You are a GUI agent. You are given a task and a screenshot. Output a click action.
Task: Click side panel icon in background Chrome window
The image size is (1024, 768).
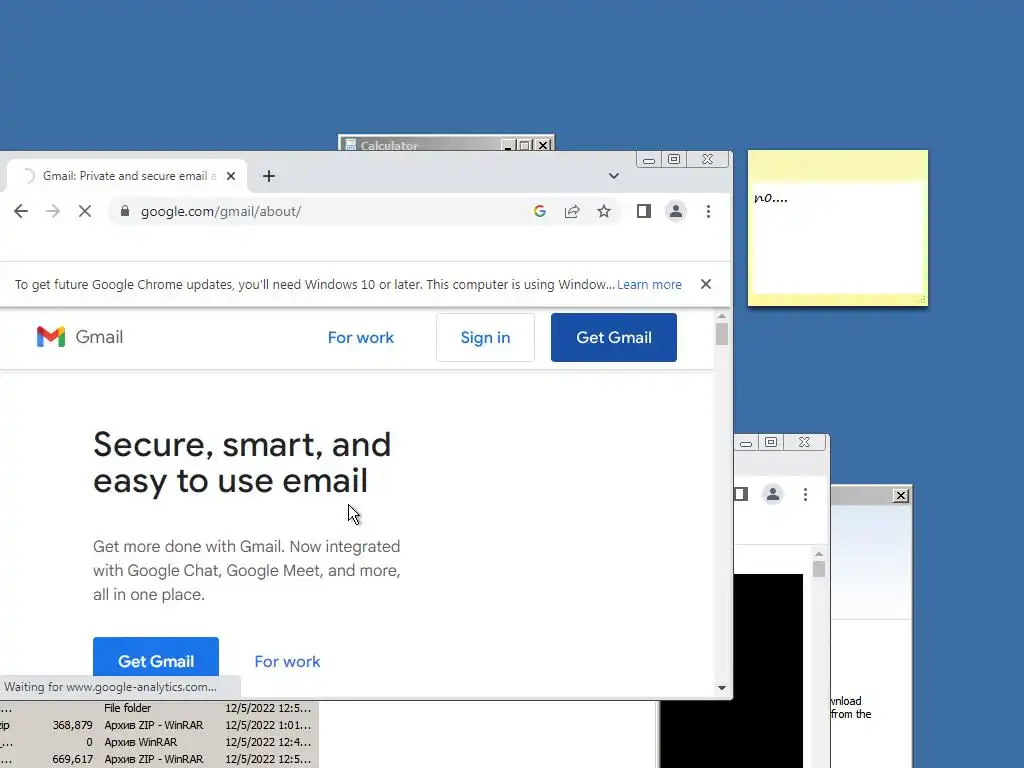741,494
